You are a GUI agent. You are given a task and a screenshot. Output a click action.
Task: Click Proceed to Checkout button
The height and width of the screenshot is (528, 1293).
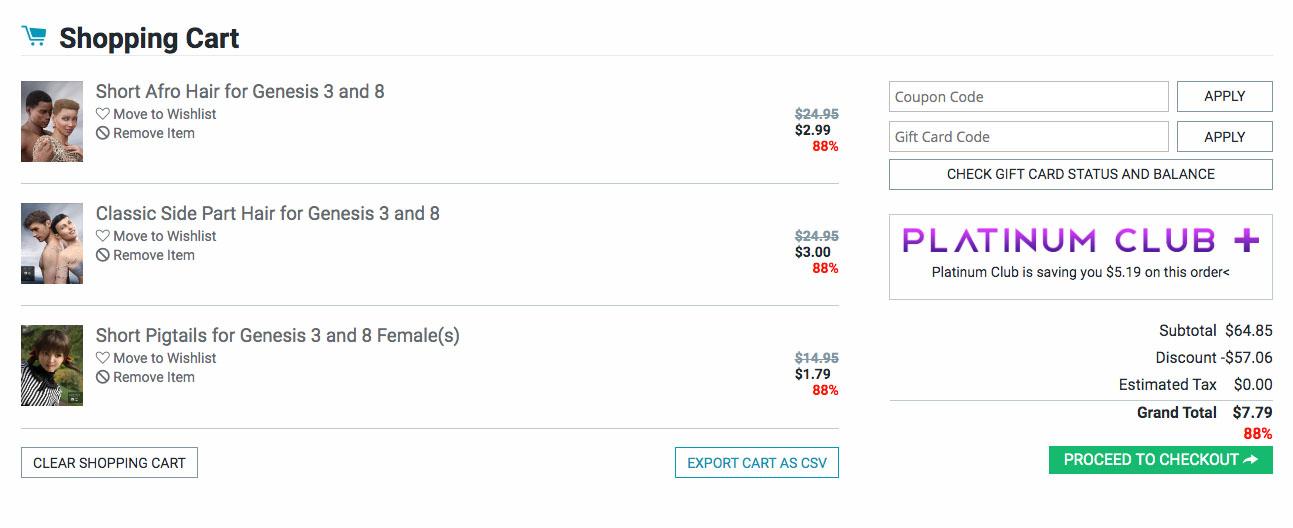tap(1160, 460)
